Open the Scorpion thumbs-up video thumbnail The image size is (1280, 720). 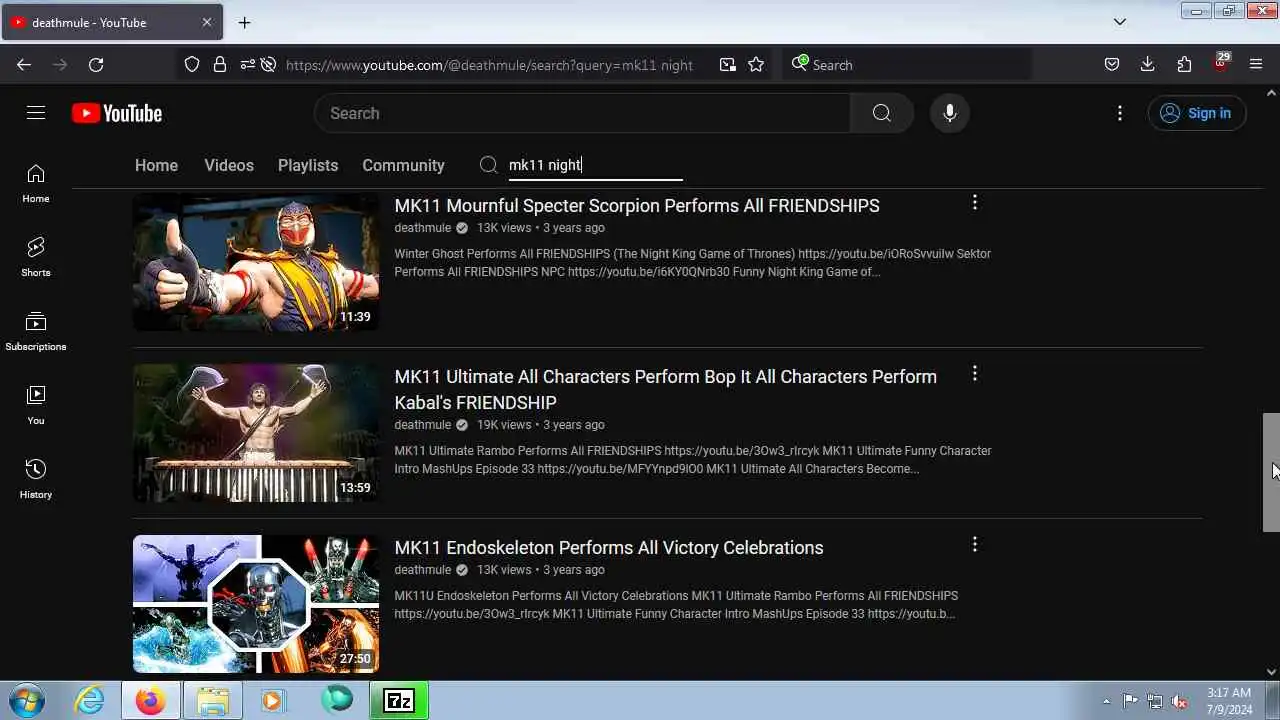click(256, 262)
